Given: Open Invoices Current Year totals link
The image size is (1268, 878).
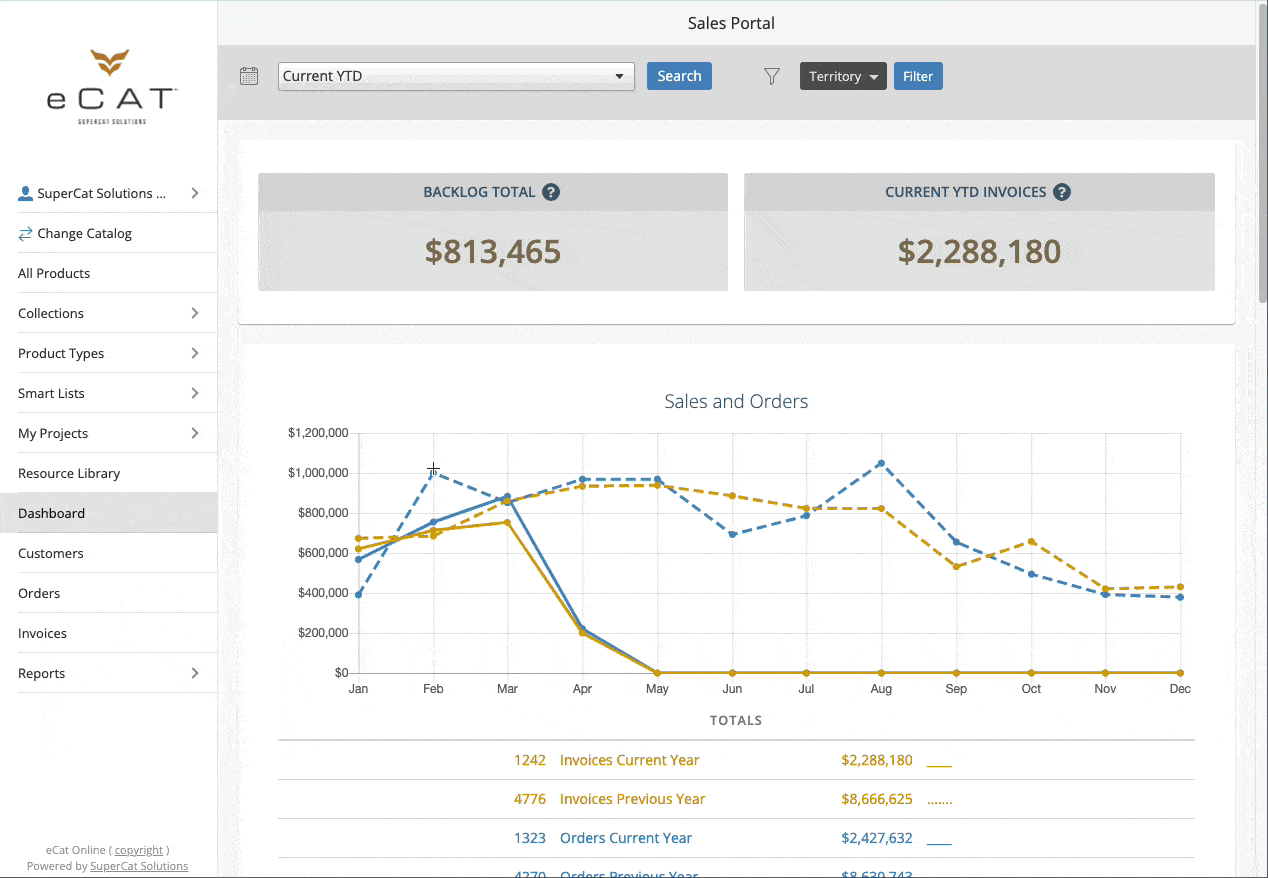Looking at the screenshot, I should tap(629, 760).
